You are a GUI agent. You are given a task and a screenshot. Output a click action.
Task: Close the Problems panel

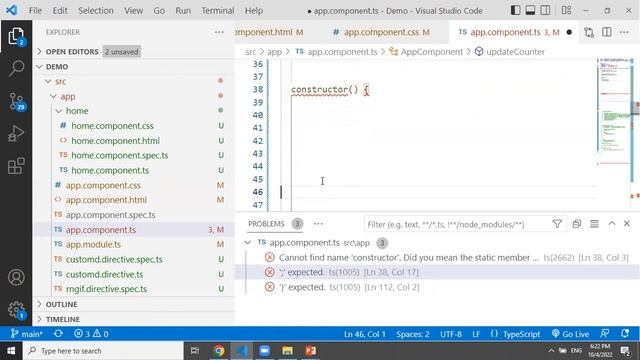(627, 224)
